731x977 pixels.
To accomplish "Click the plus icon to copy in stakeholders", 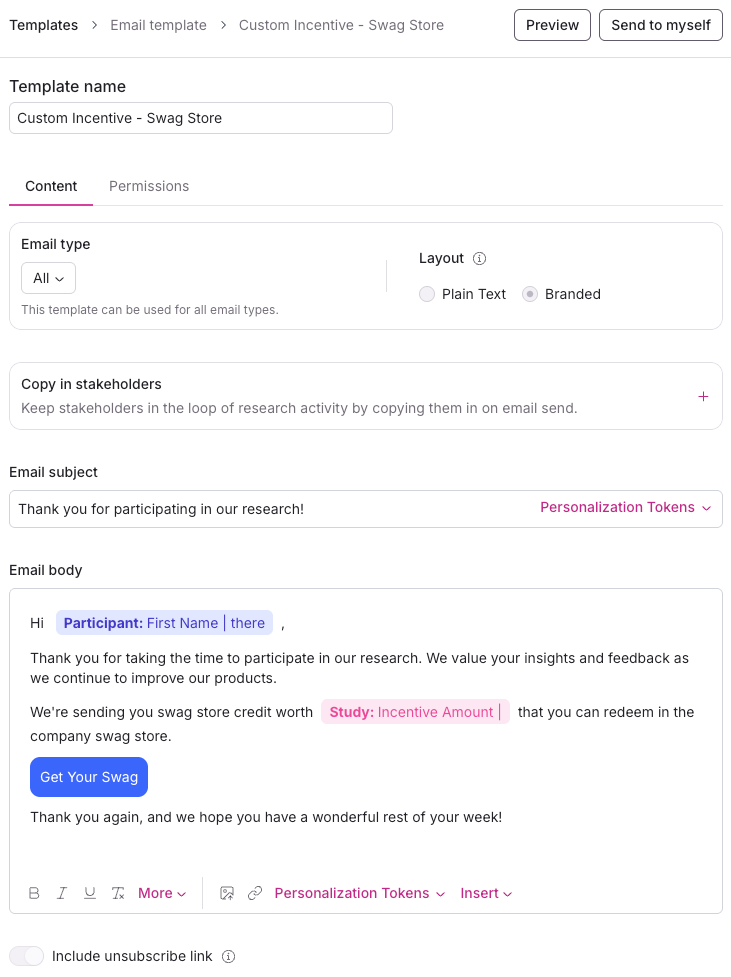I will pyautogui.click(x=703, y=396).
